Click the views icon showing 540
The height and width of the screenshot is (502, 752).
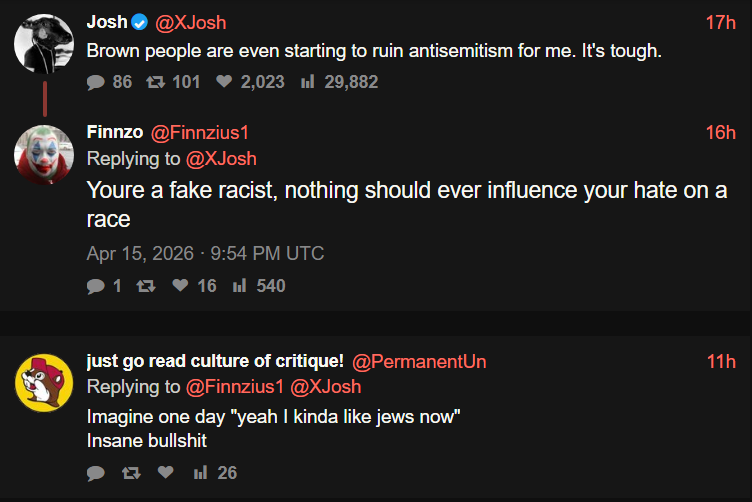click(239, 286)
